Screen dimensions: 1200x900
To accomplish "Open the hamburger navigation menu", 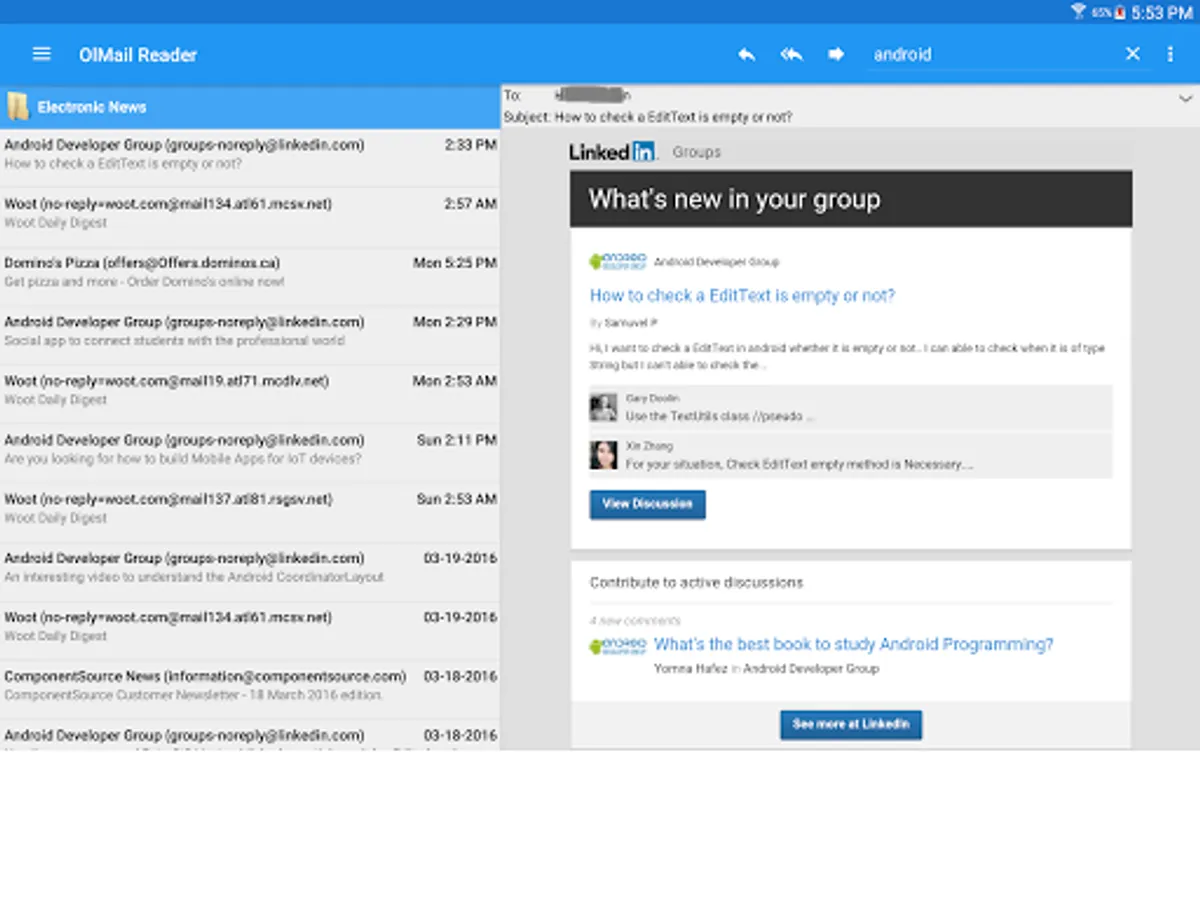I will pyautogui.click(x=41, y=54).
